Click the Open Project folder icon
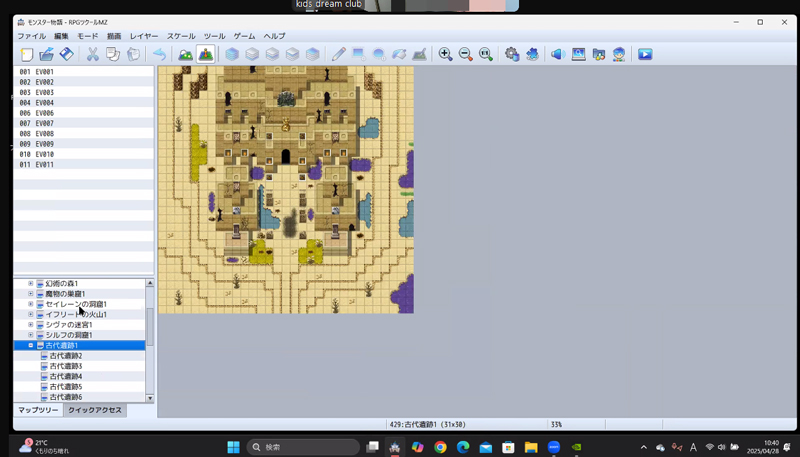 (46, 54)
